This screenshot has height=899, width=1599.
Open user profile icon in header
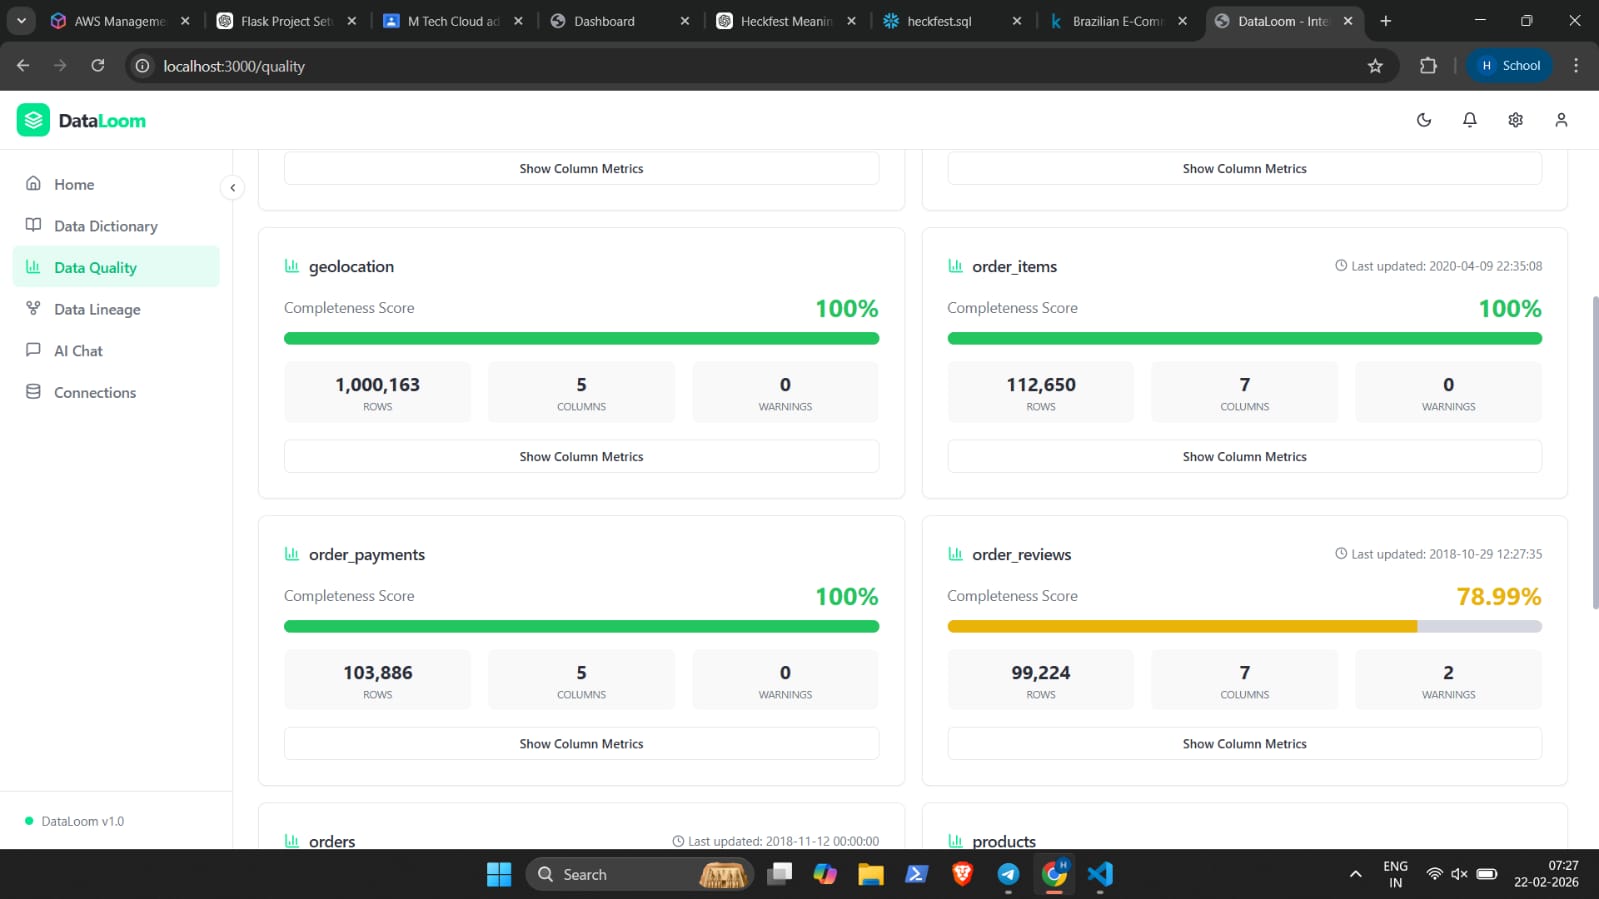tap(1561, 120)
